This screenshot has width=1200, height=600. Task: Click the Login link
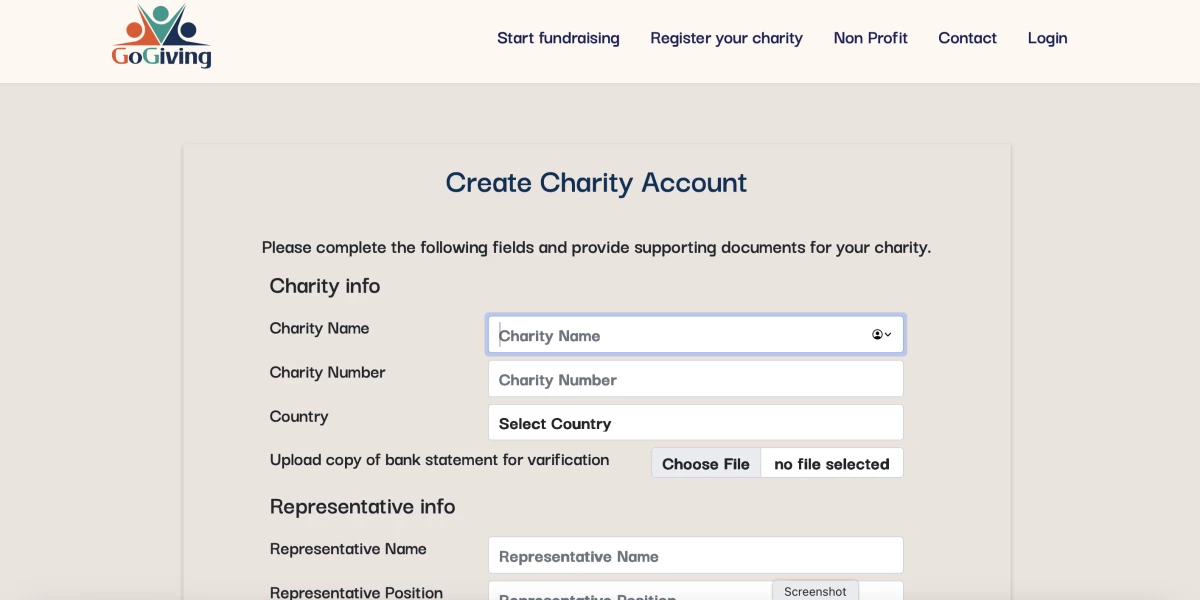(1047, 38)
